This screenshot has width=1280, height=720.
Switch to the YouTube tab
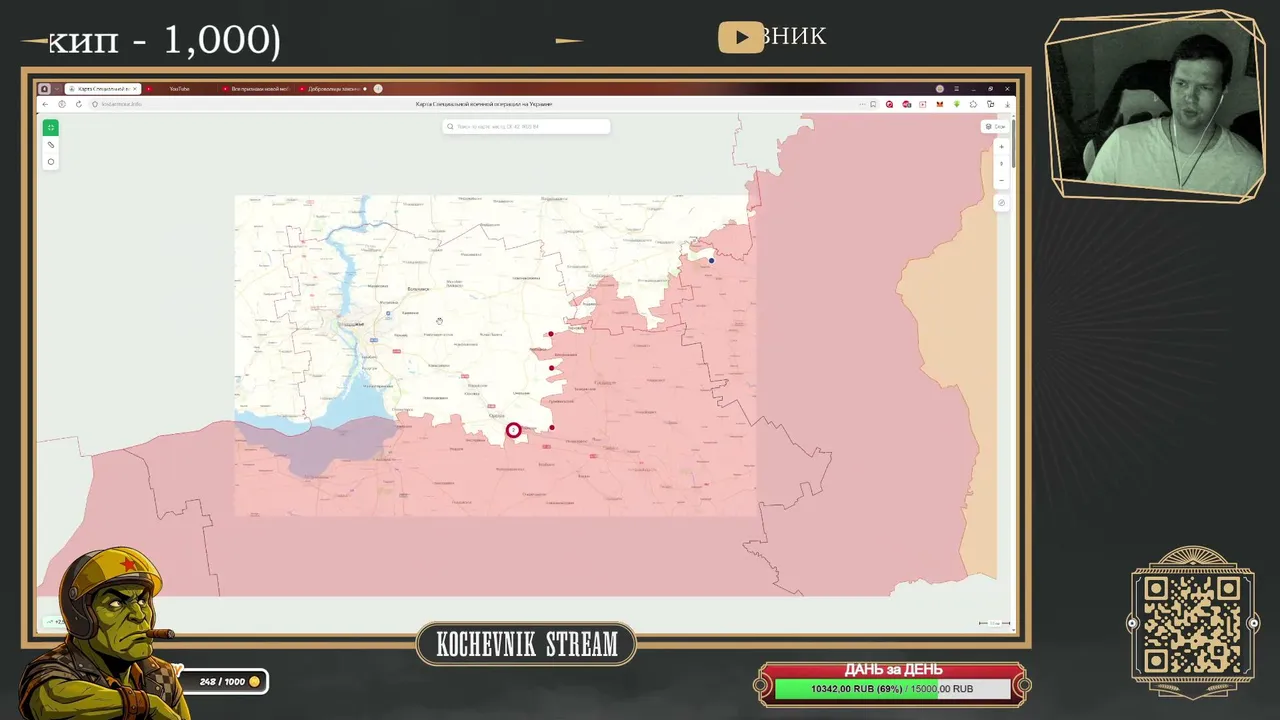pos(180,89)
